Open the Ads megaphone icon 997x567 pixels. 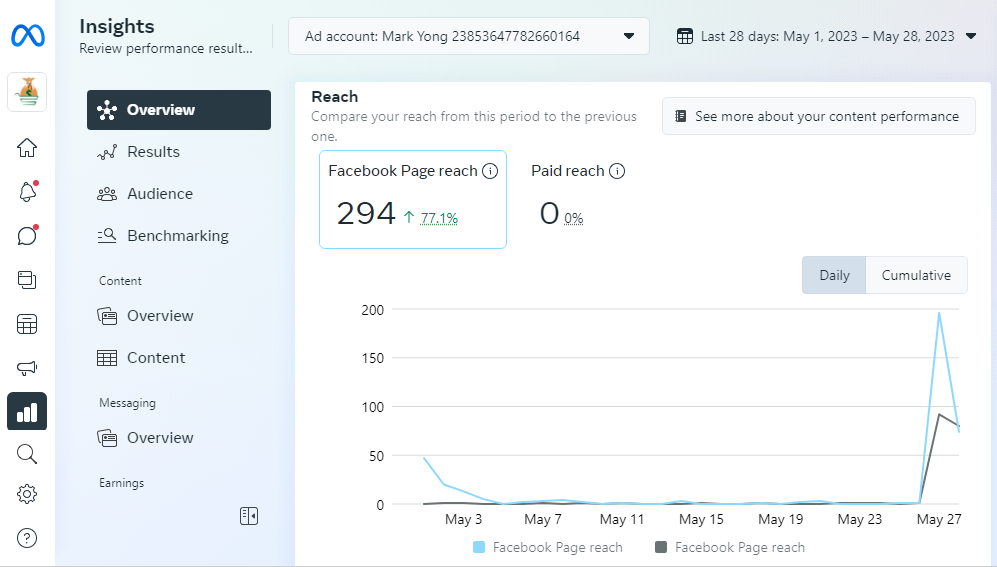27,367
